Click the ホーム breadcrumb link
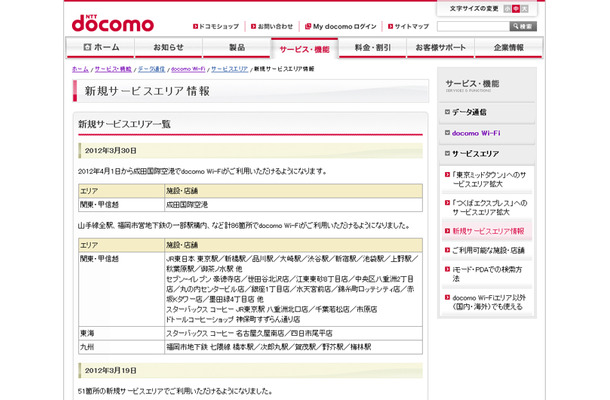 (x=80, y=69)
